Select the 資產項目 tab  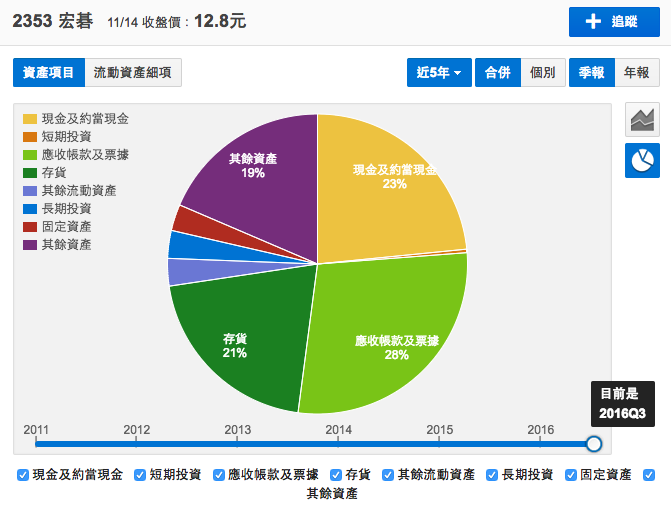click(x=48, y=72)
